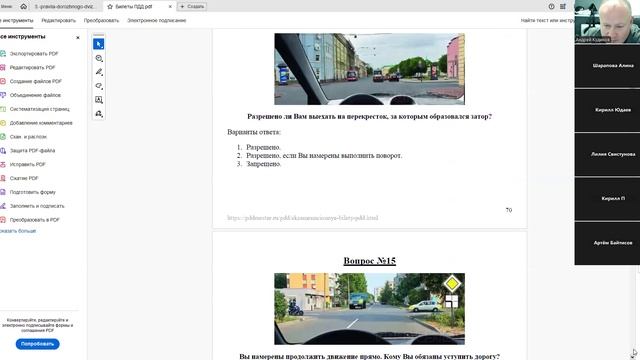Open the Все инструменты tab

pyautogui.click(x=16, y=20)
